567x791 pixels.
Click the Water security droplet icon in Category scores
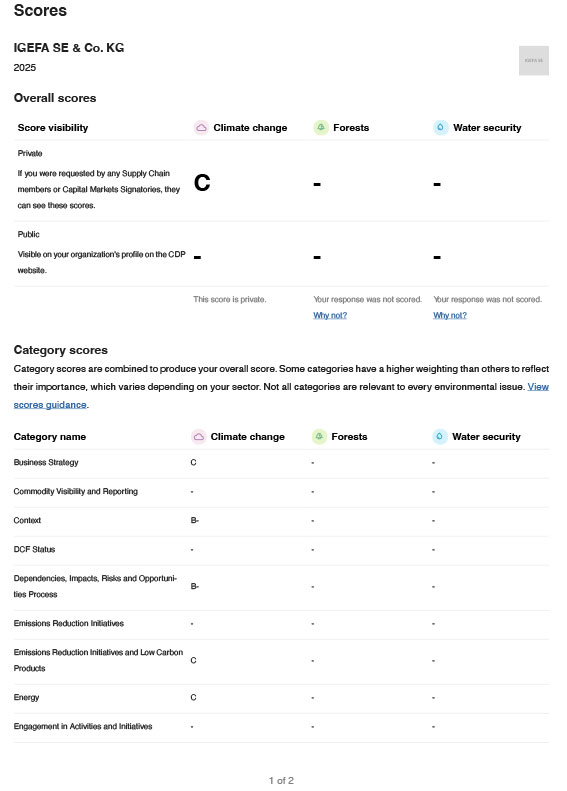(x=440, y=436)
